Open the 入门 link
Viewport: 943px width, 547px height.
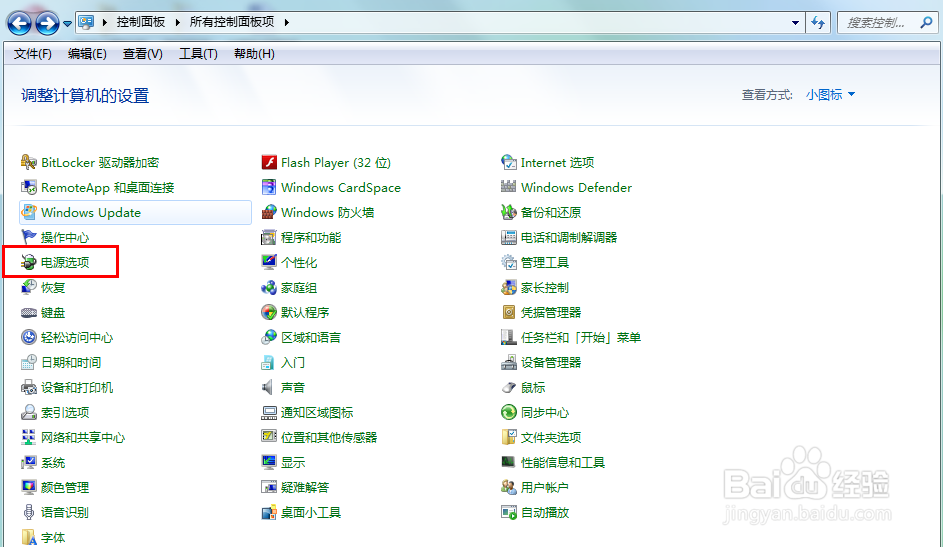pos(293,362)
